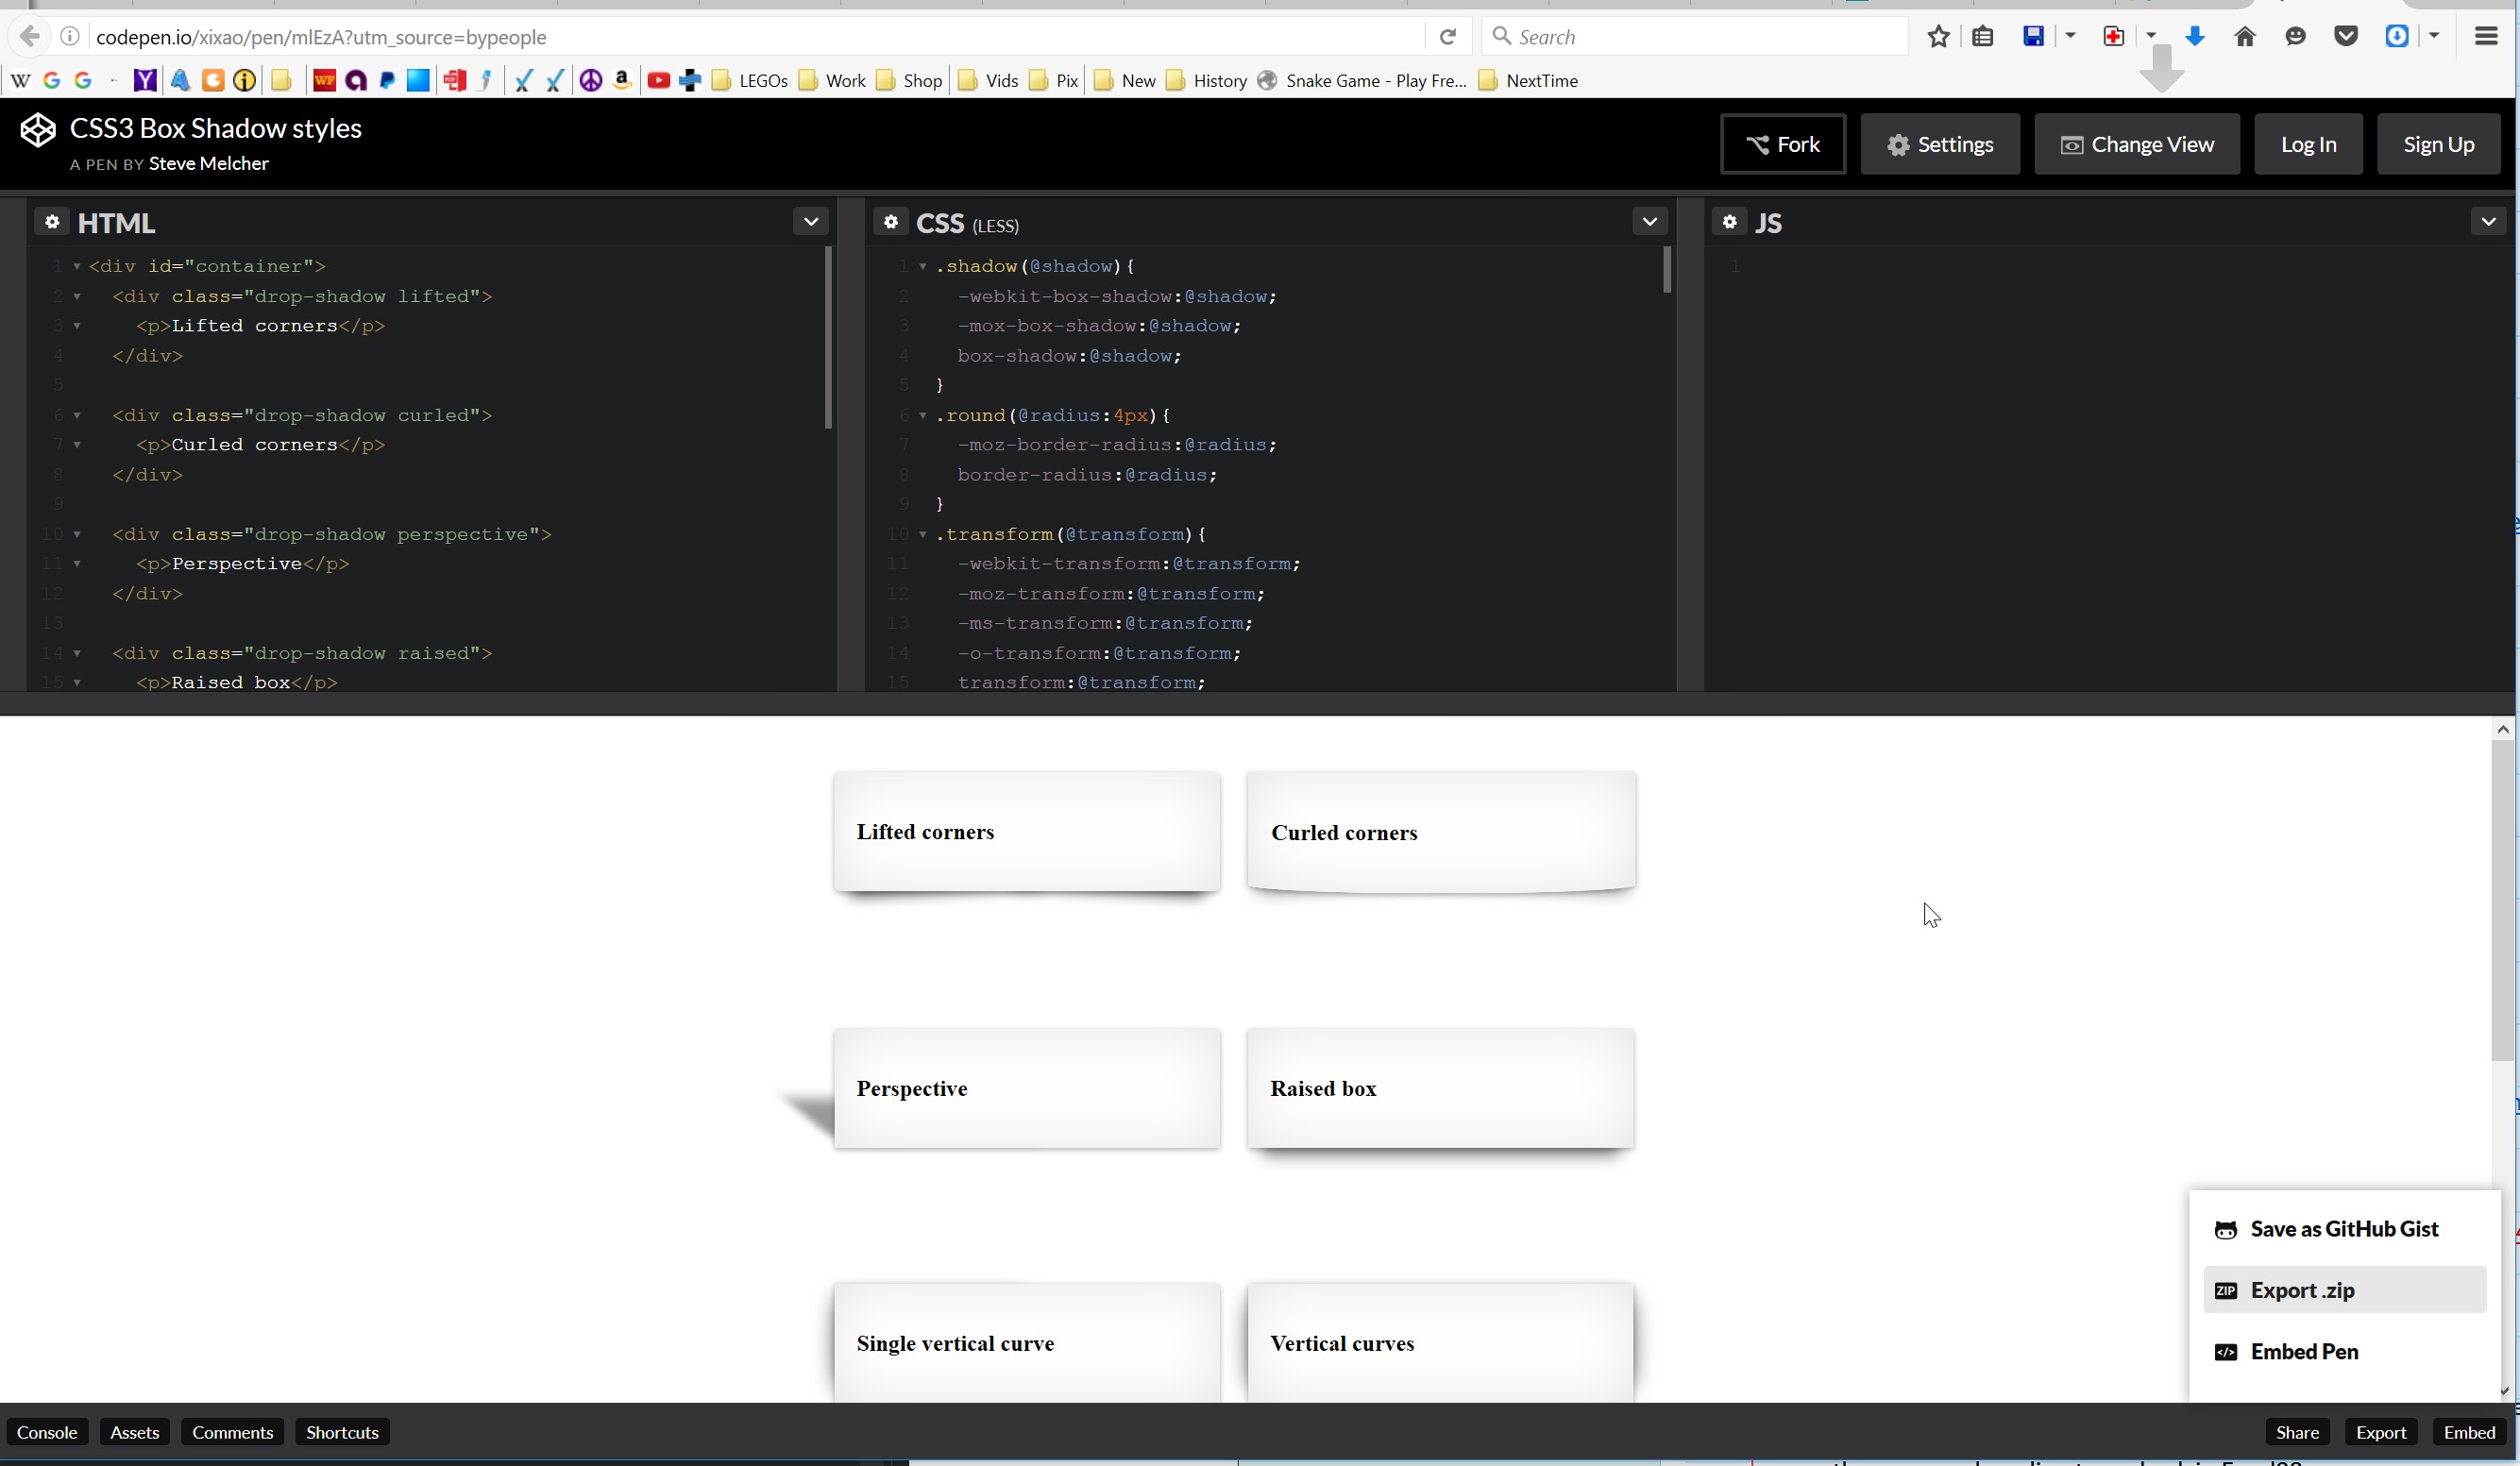This screenshot has width=2520, height=1466.
Task: Click the CodePen logo
Action: pyautogui.click(x=39, y=129)
